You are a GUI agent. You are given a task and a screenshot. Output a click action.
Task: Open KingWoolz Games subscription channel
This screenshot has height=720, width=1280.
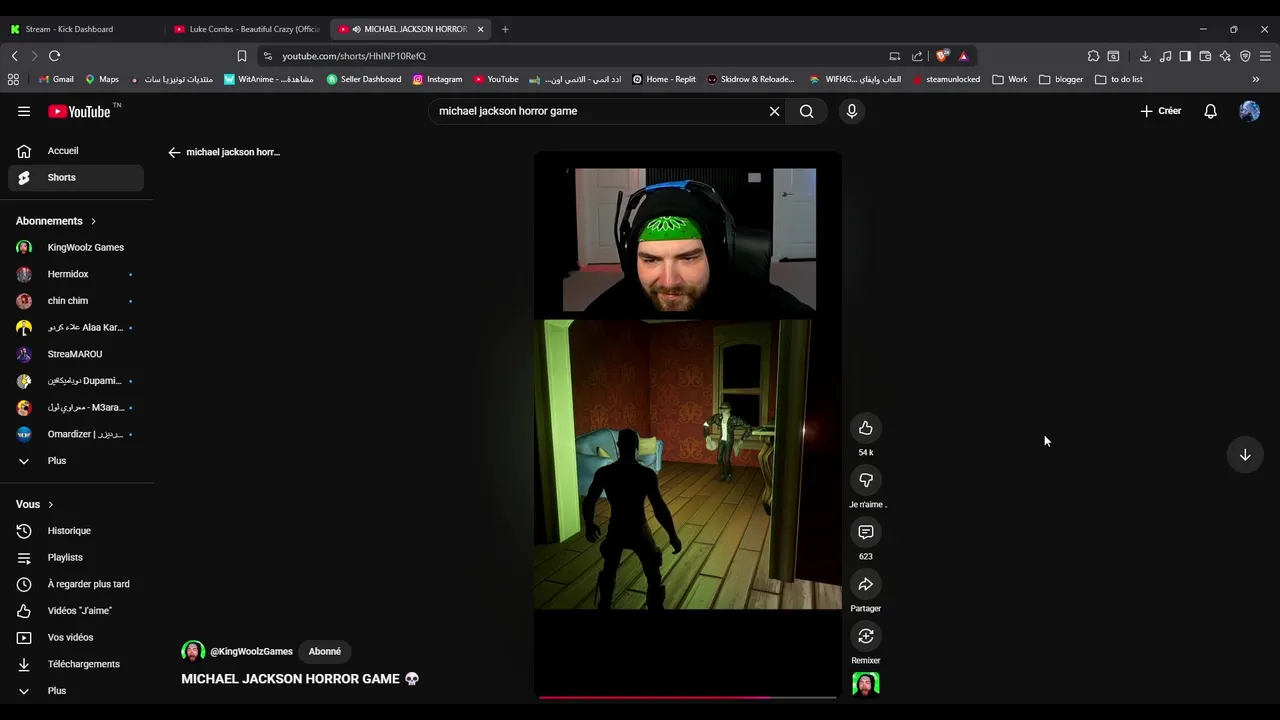[76, 247]
